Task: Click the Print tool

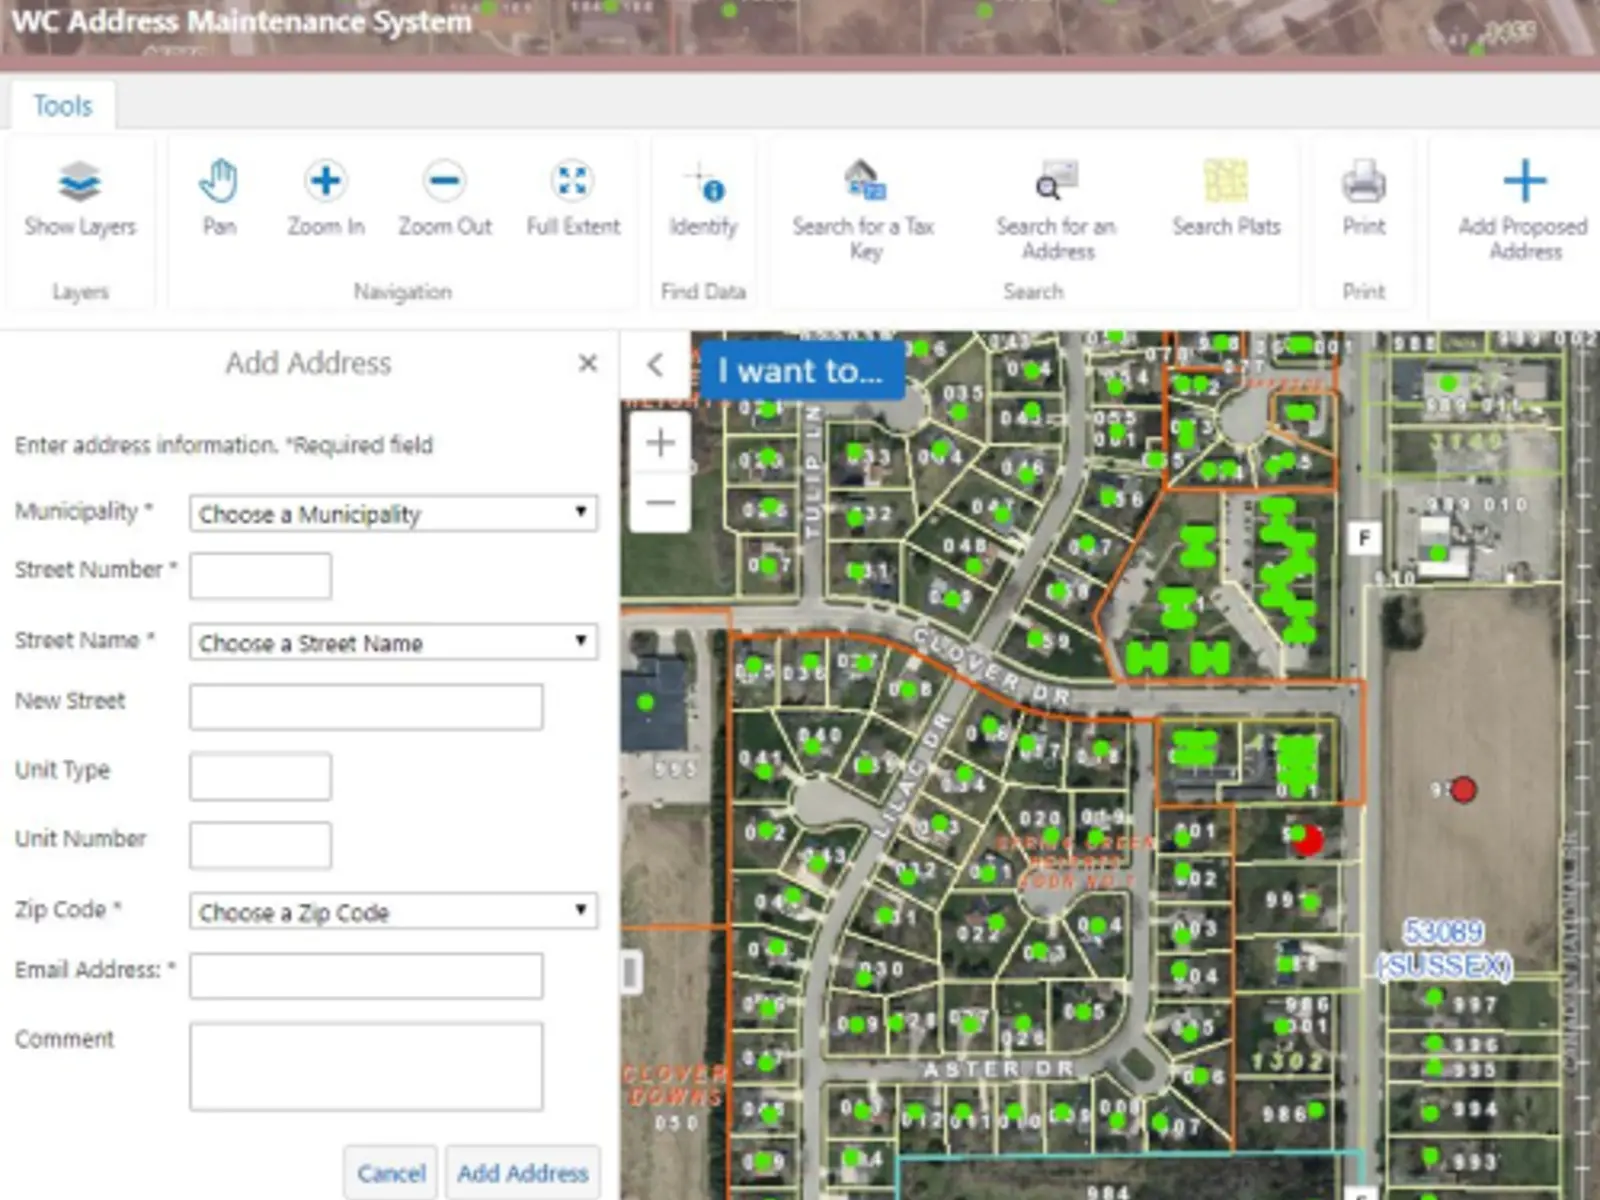Action: 1363,198
